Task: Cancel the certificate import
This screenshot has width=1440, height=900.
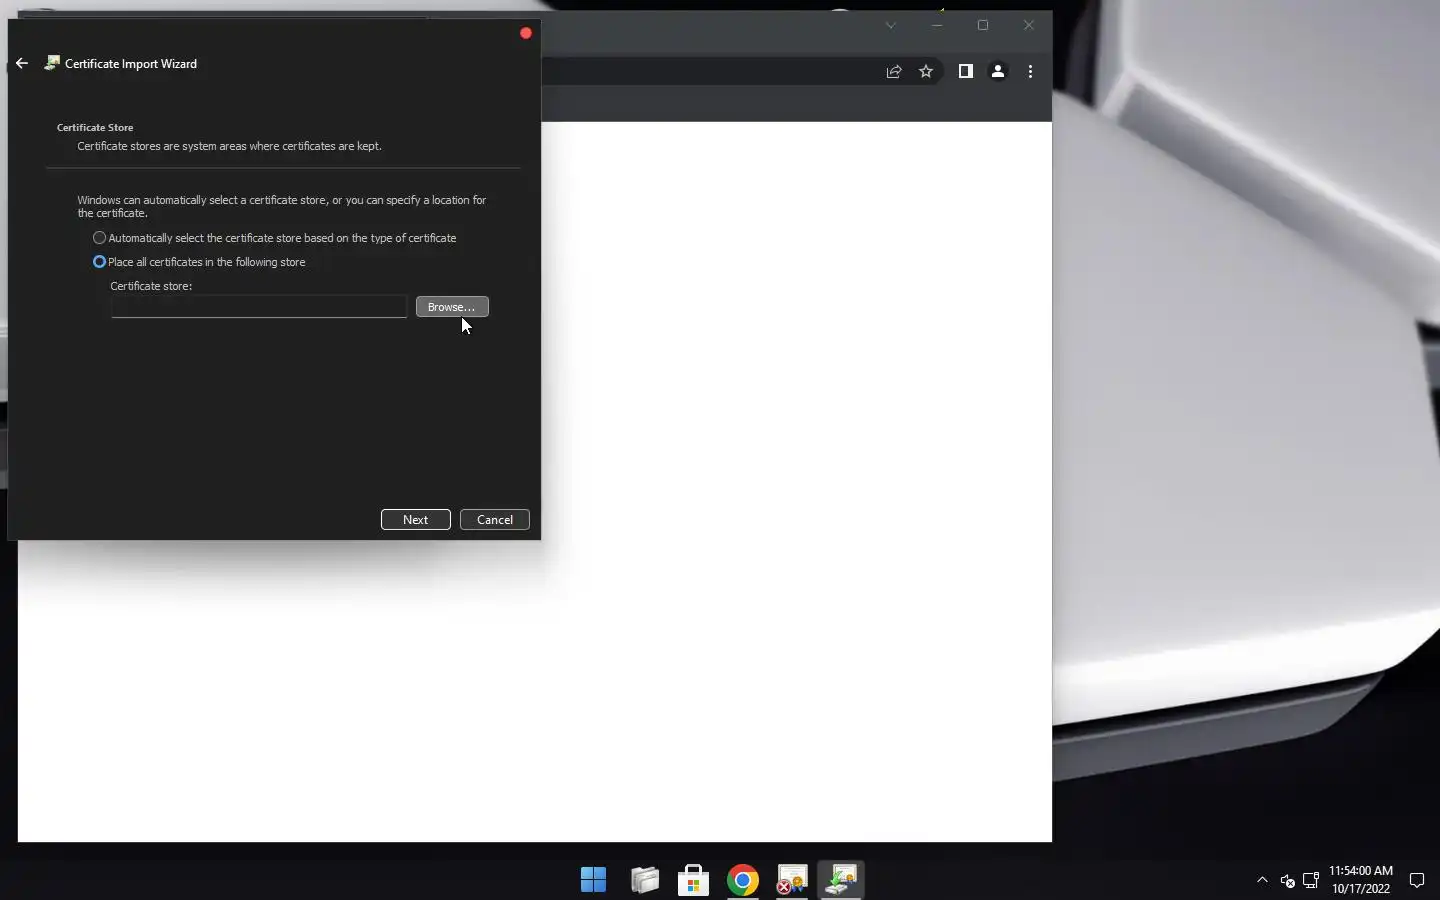Action: 495,520
